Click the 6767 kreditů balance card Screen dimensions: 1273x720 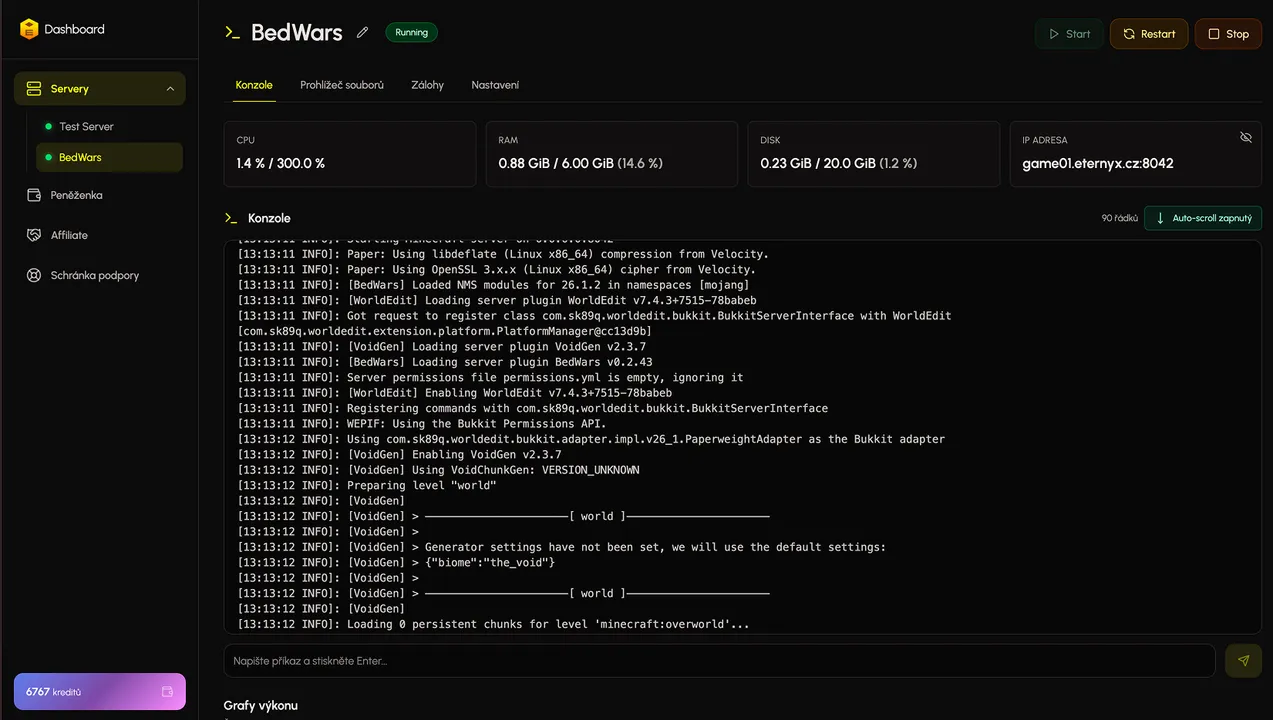pos(99,692)
